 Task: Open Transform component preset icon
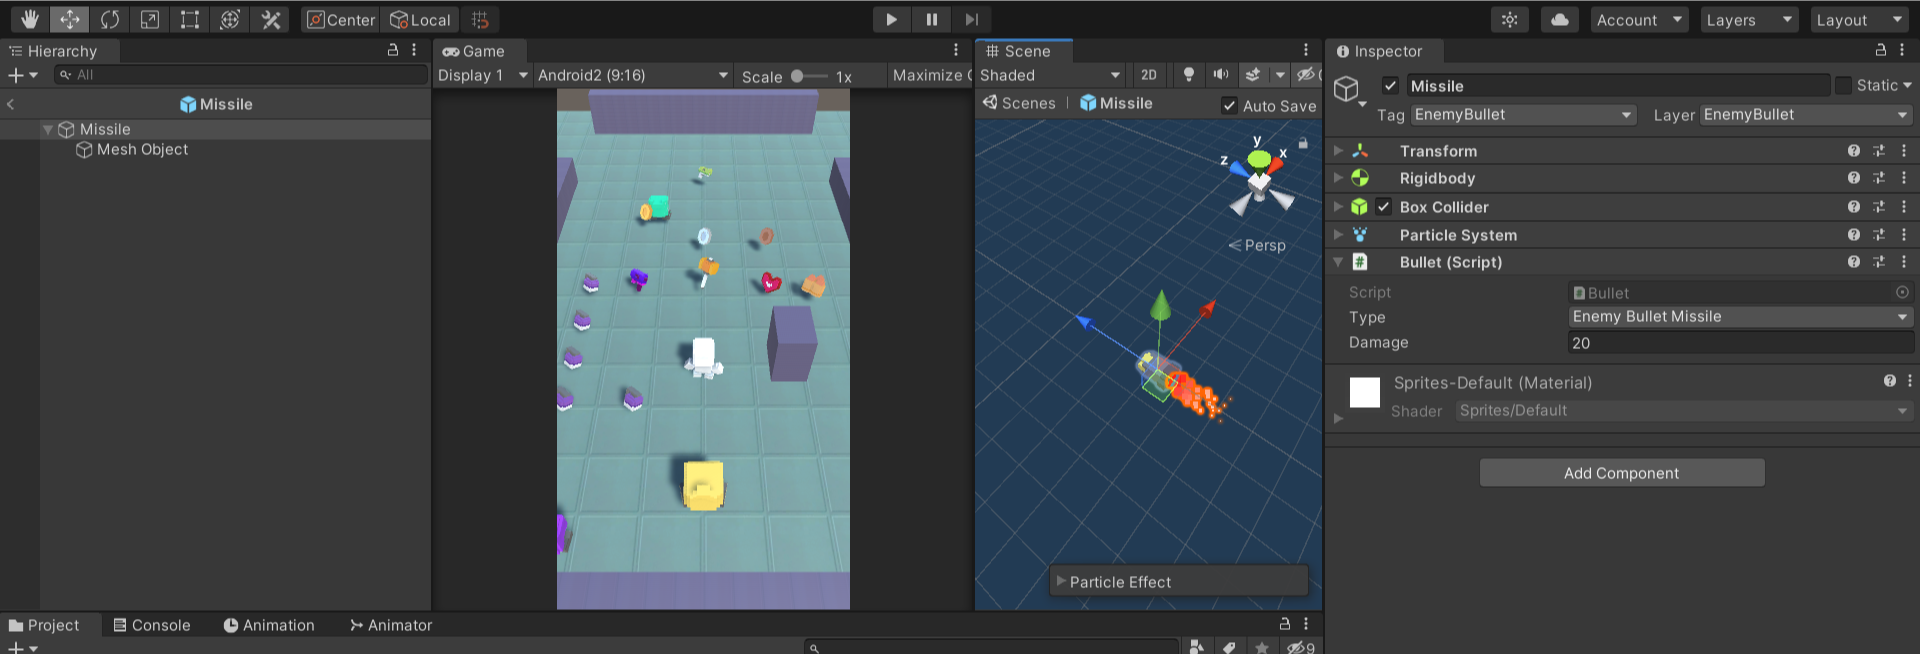click(1879, 150)
